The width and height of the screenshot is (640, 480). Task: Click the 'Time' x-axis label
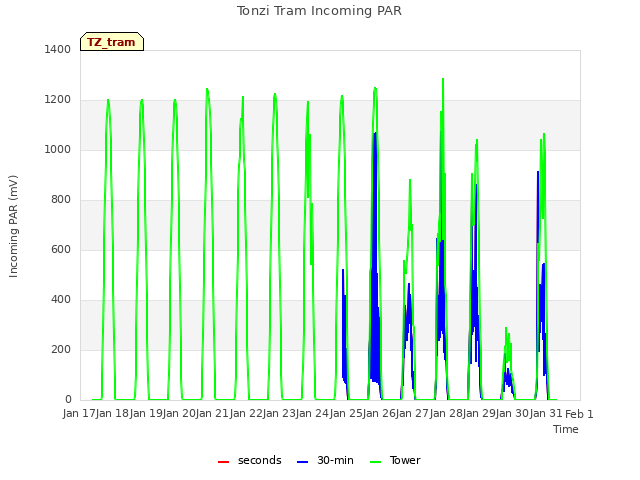(566, 429)
